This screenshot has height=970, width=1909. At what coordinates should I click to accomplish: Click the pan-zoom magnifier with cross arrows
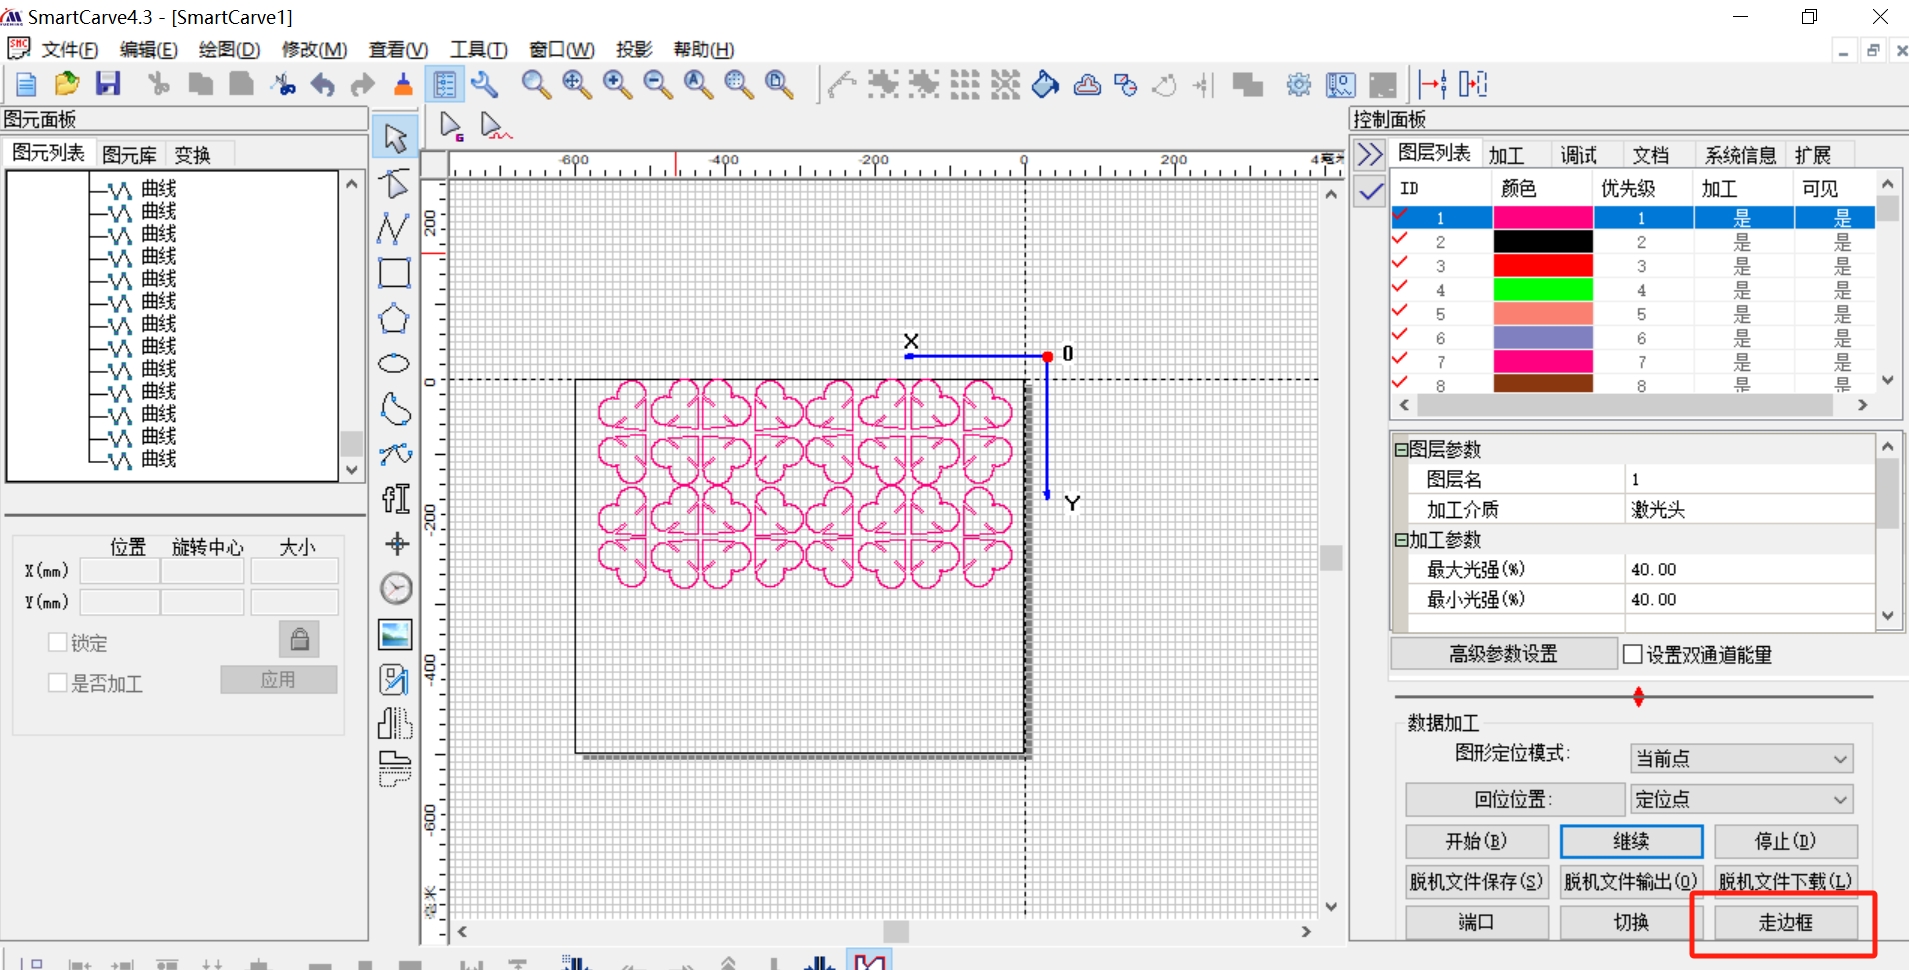[577, 85]
